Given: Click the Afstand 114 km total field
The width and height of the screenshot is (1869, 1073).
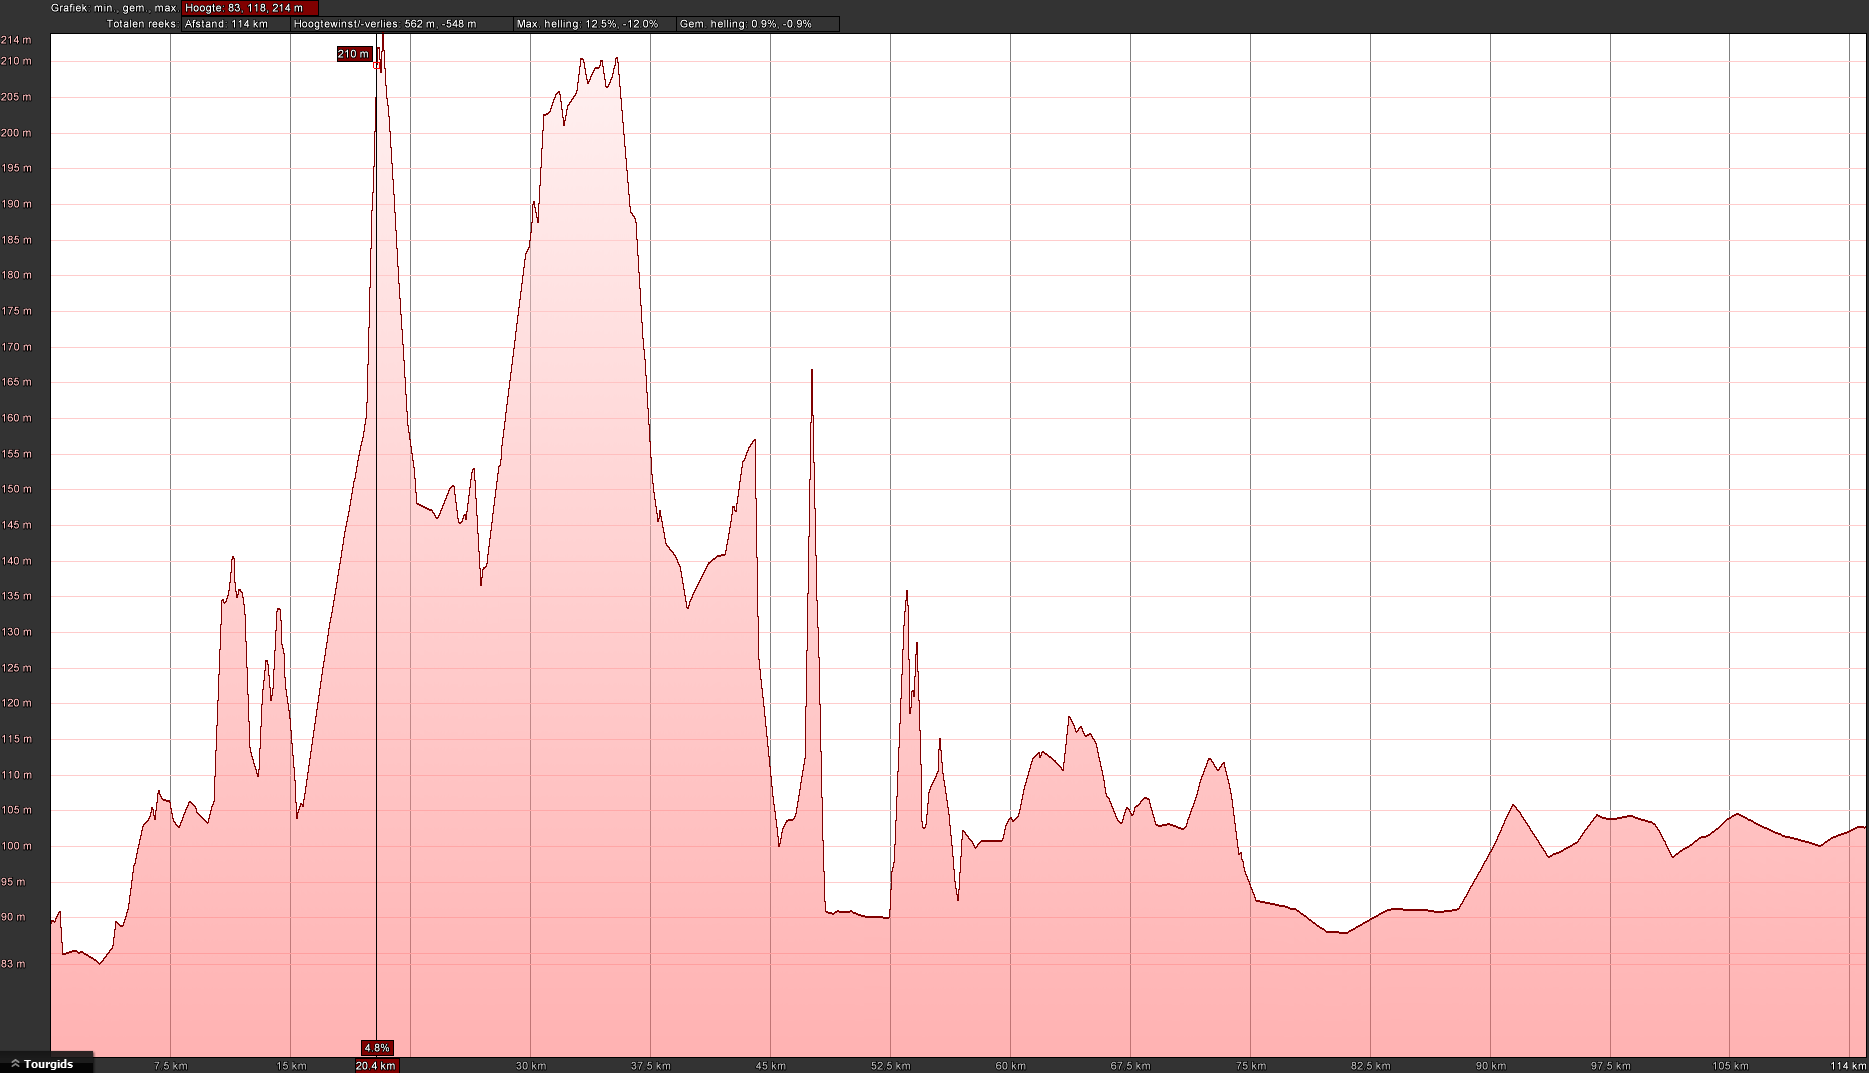Looking at the screenshot, I should coord(235,24).
